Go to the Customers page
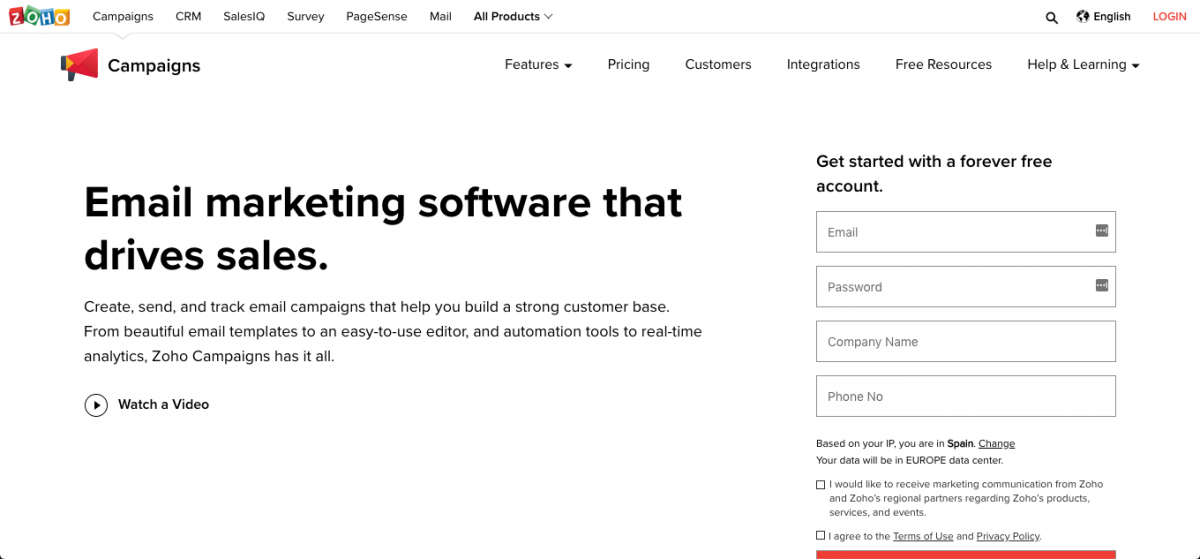 click(x=718, y=65)
